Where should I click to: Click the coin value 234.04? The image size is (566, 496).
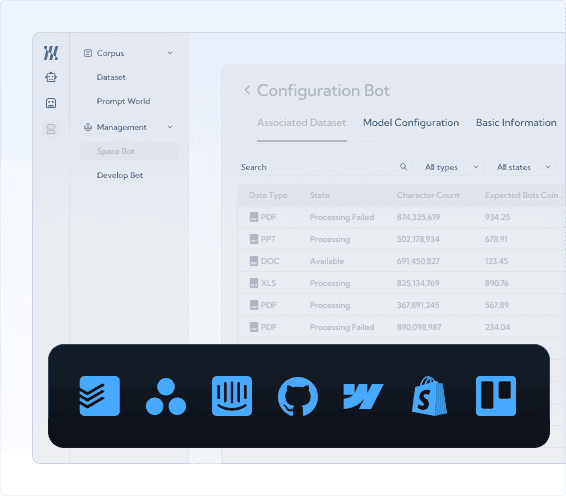point(497,327)
